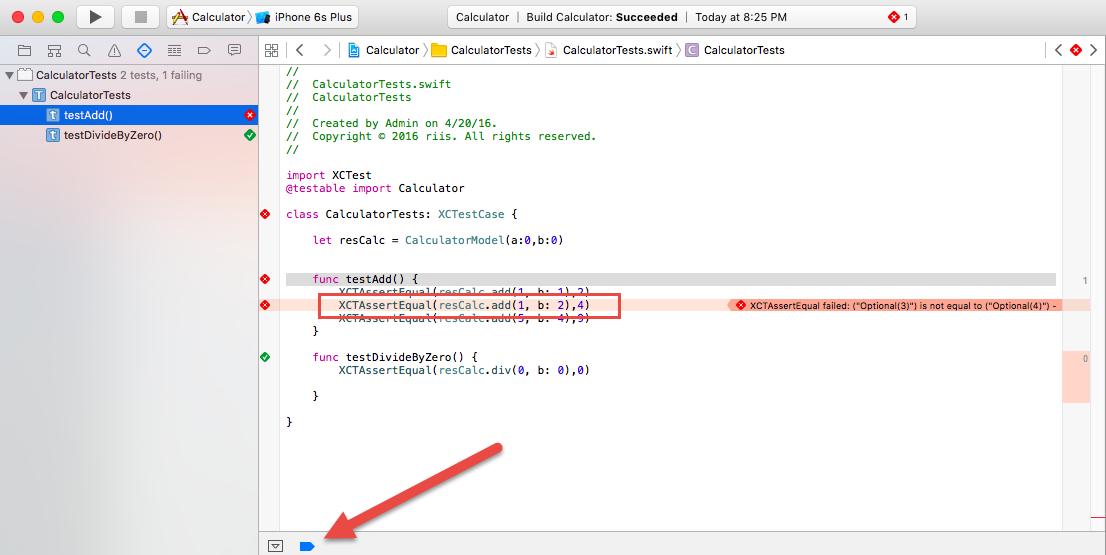This screenshot has width=1106, height=555.
Task: Open the Symbol navigator icon
Action: coord(54,50)
